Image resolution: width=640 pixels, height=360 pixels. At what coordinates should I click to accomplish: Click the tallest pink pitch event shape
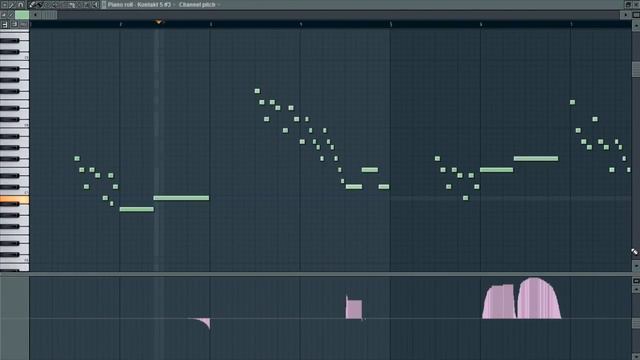pos(539,298)
